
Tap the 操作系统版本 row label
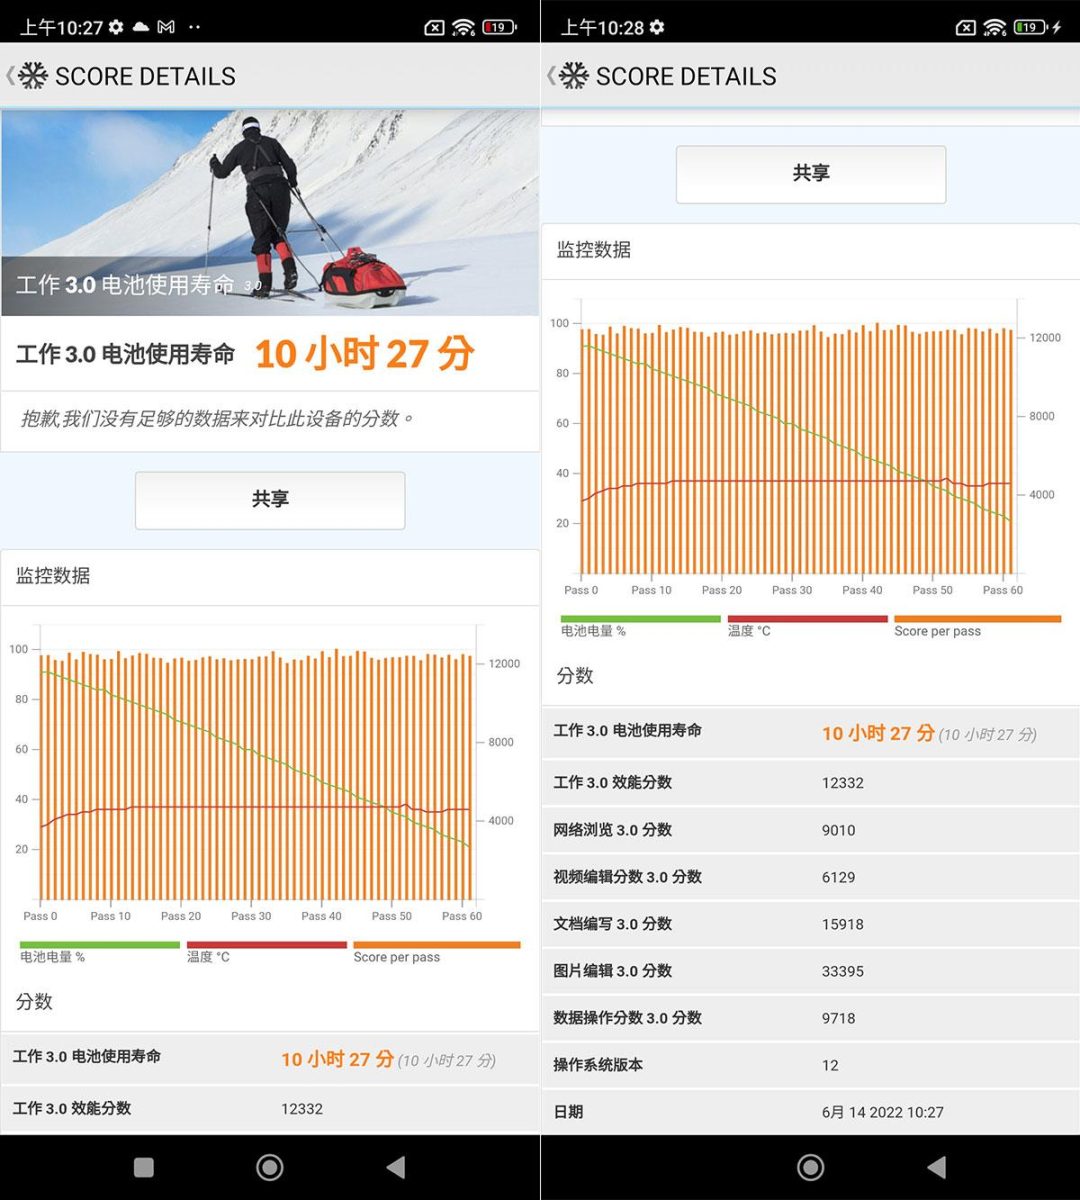pos(598,1064)
